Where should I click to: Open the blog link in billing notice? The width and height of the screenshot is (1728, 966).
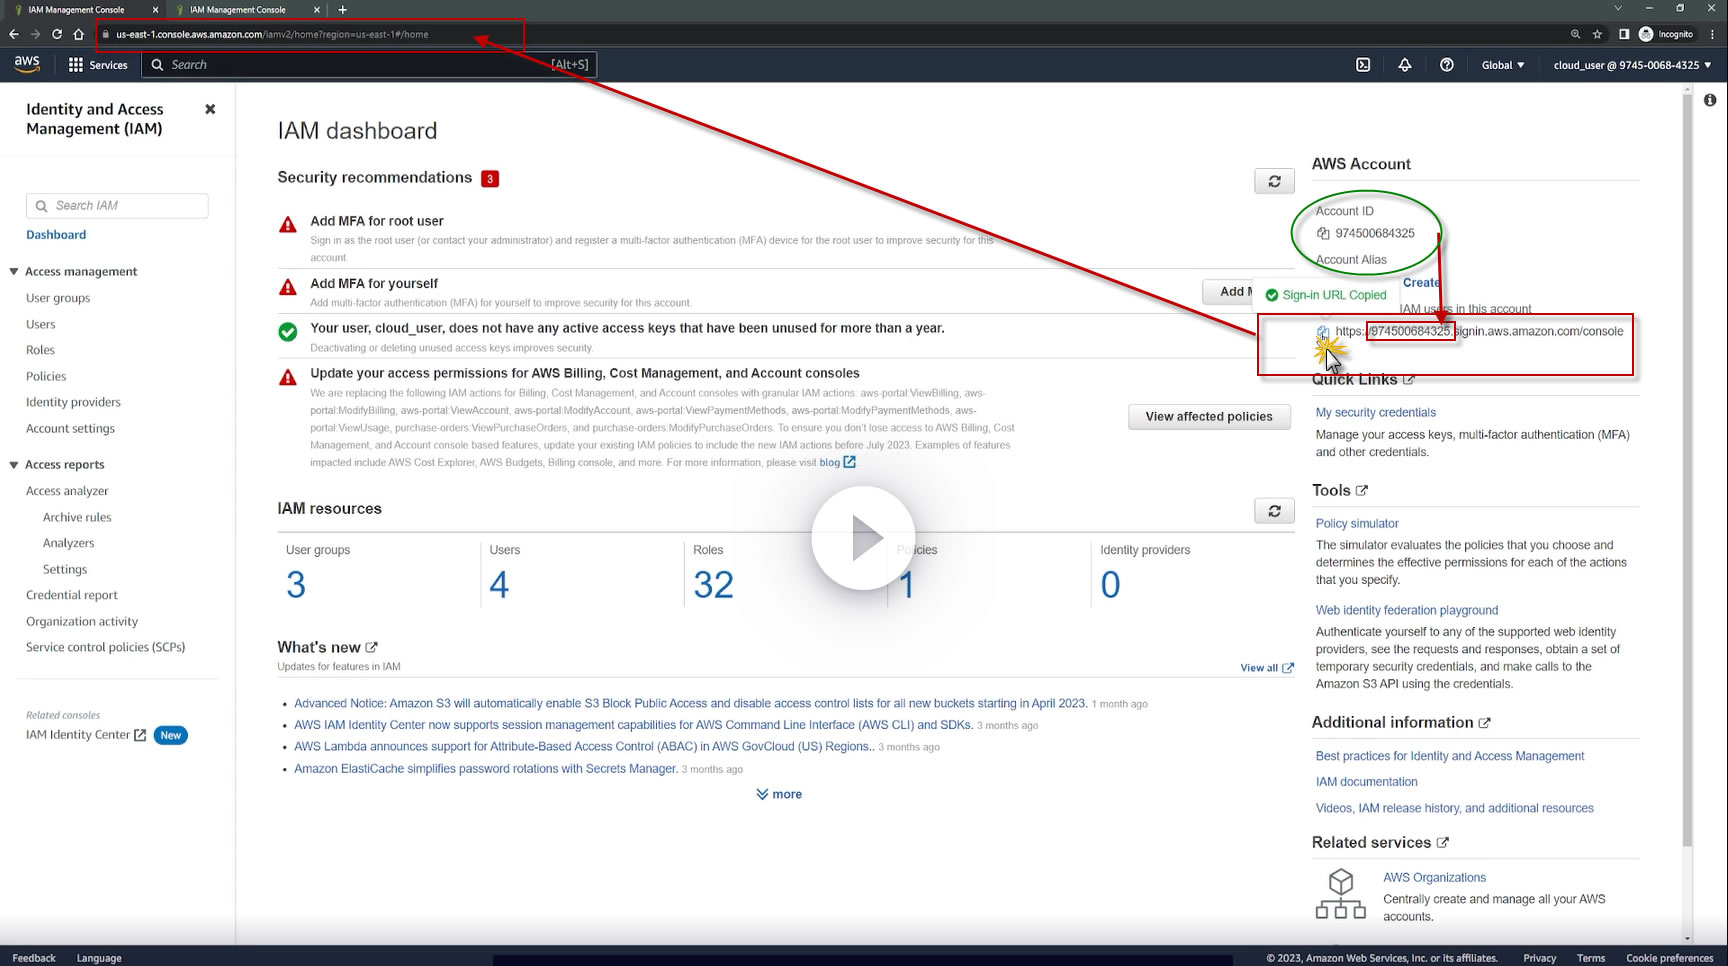(x=837, y=462)
